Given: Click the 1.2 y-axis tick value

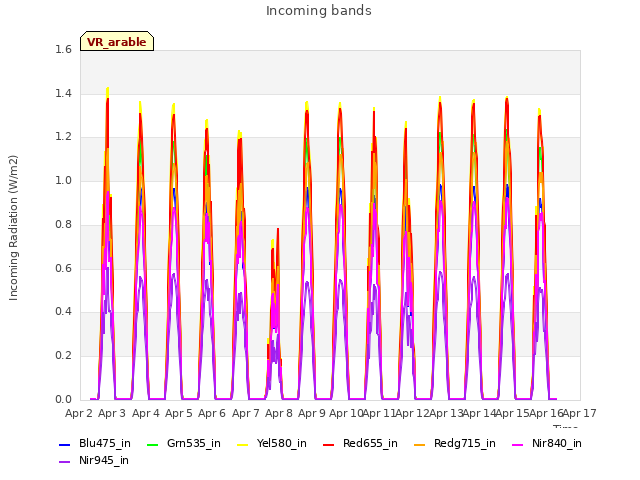Looking at the screenshot, I should click(63, 137).
